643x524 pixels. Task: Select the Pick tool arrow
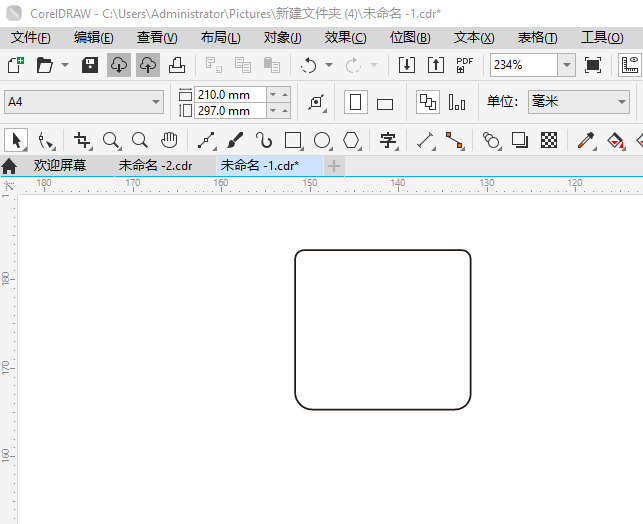[16, 140]
